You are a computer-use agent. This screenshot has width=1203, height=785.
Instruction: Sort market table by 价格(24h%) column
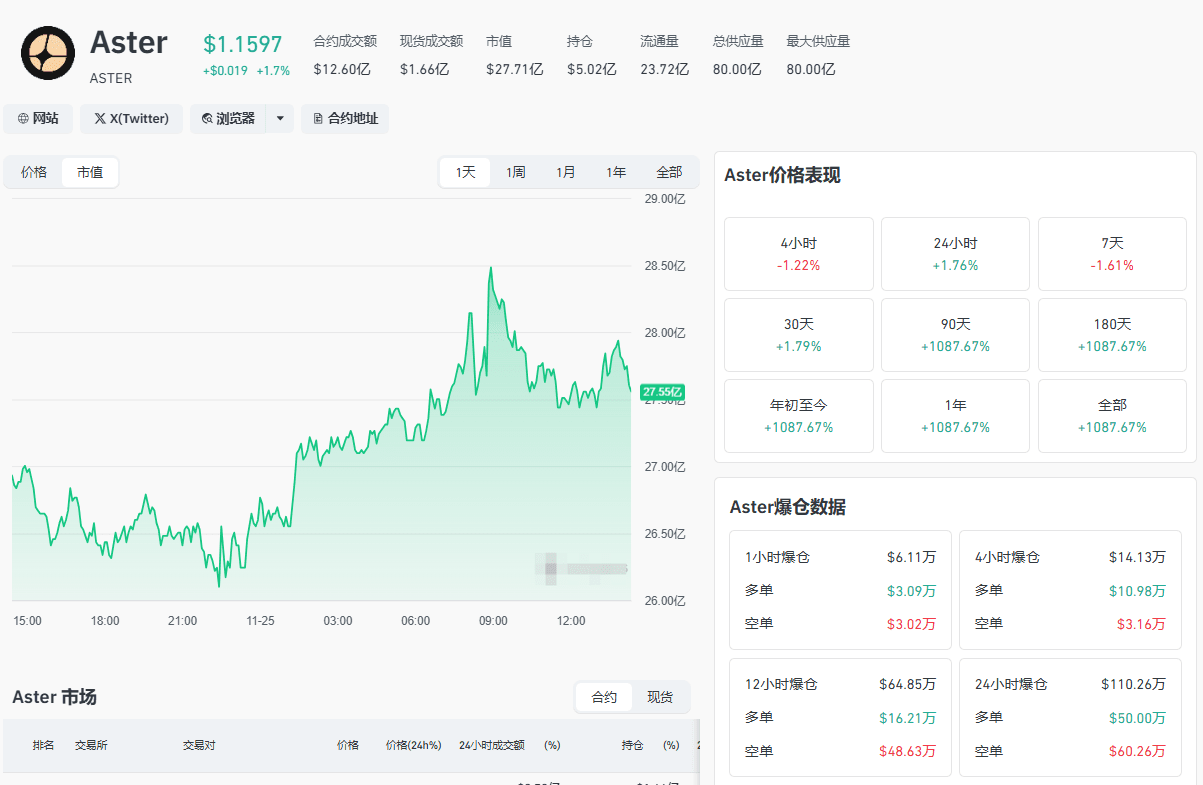click(413, 745)
